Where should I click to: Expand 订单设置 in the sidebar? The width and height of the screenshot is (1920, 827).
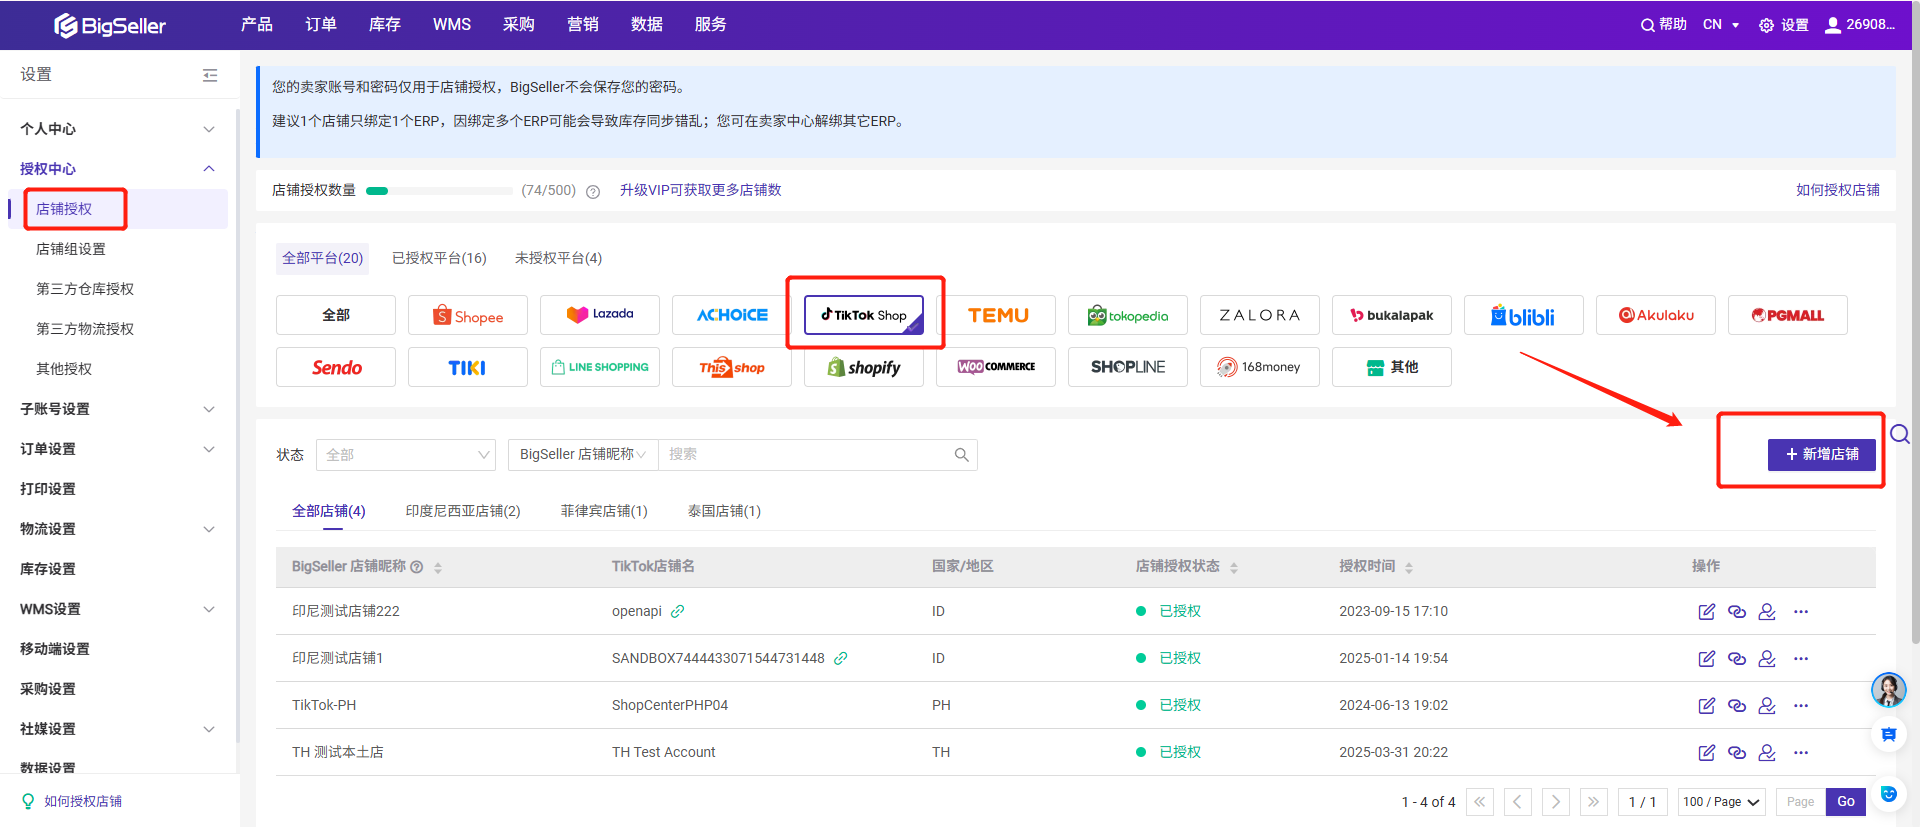[118, 449]
